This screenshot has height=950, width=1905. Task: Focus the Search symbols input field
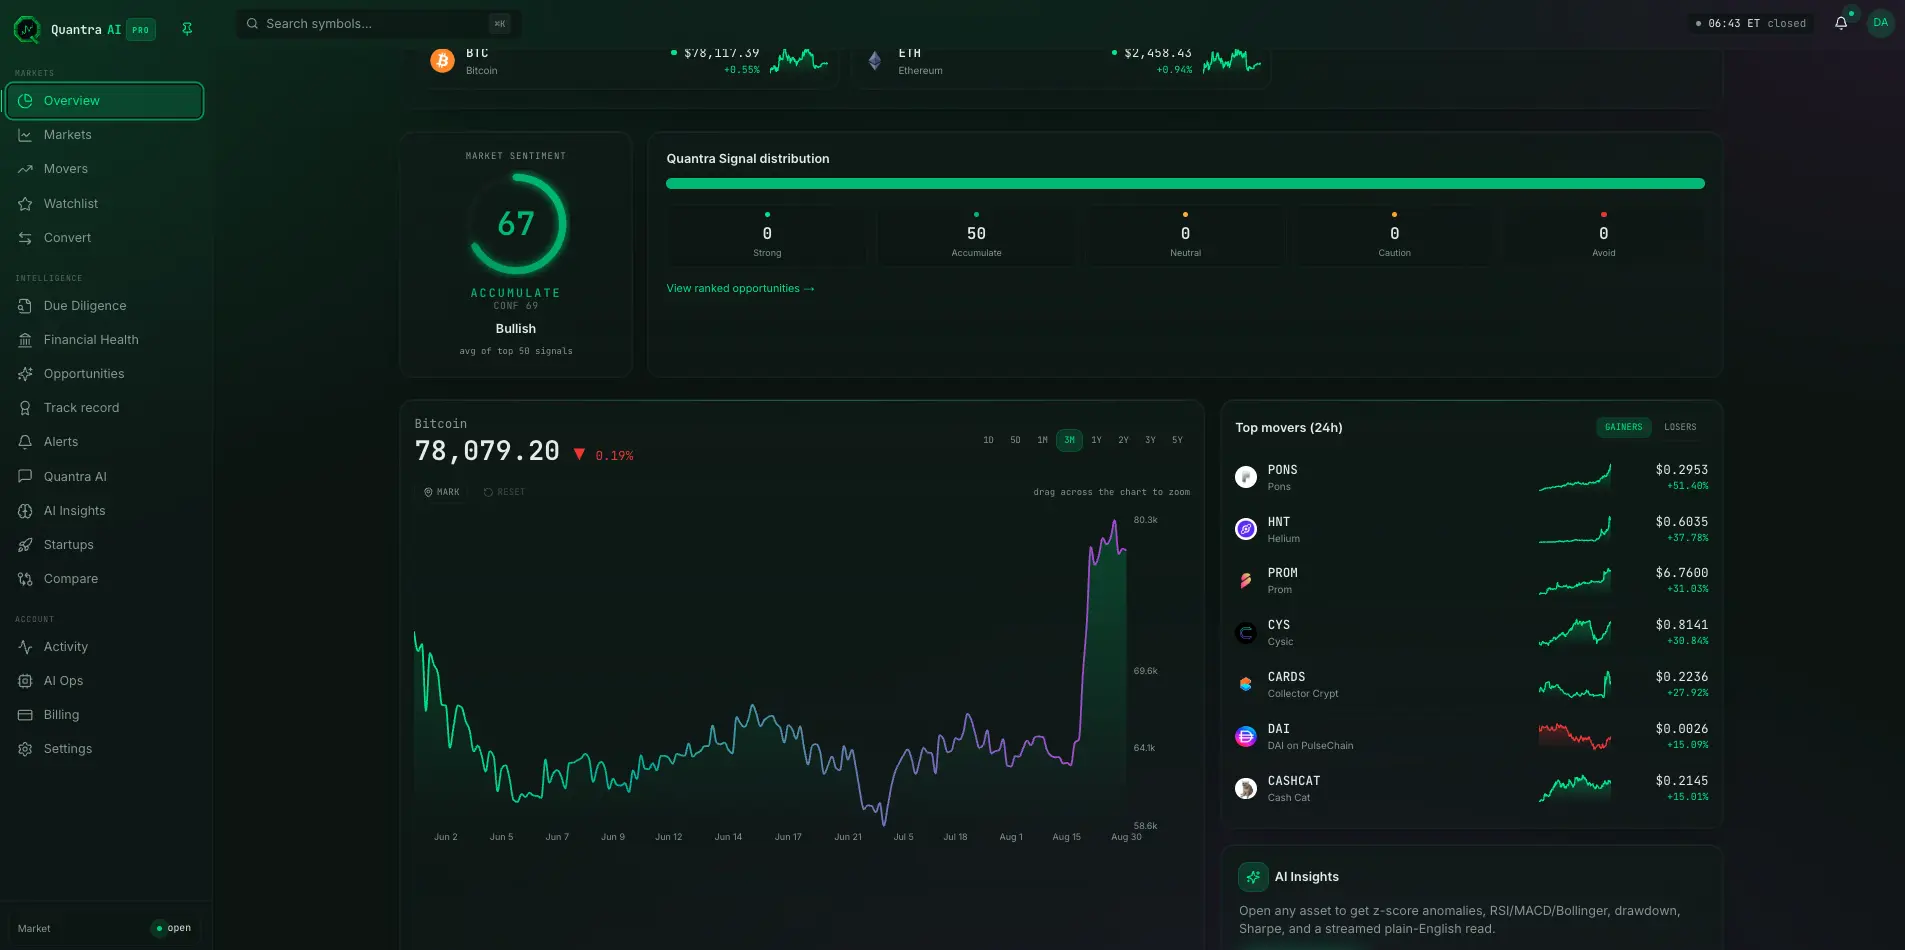tap(378, 24)
